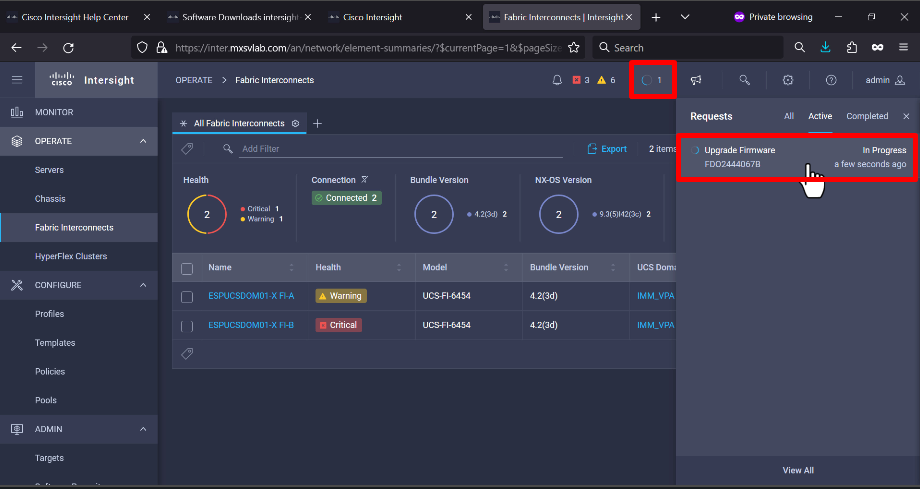Click the tag icon above the table
This screenshot has height=489, width=920.
pyautogui.click(x=187, y=149)
